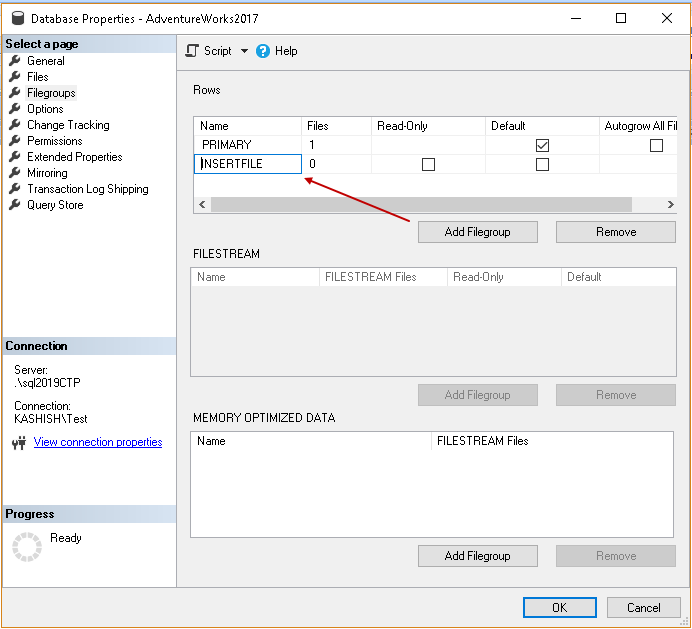692x629 pixels.
Task: Click the Options page wrench icon
Action: point(15,109)
